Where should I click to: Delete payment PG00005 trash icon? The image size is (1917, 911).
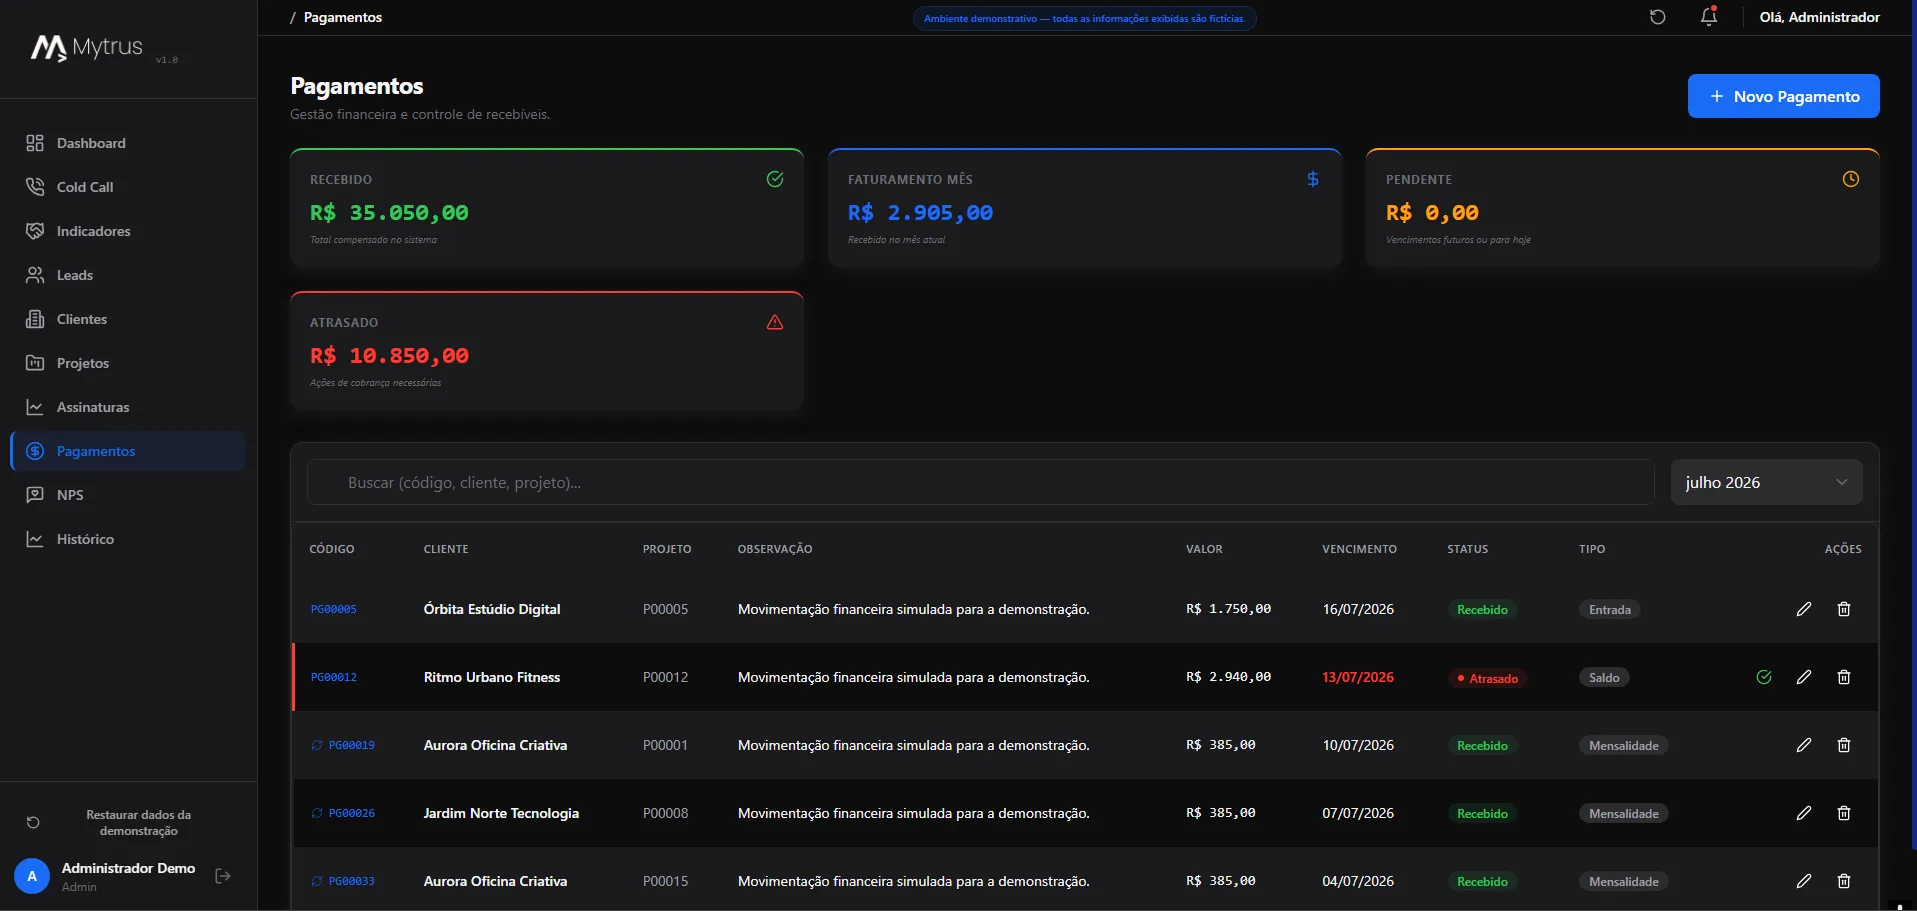tap(1844, 609)
